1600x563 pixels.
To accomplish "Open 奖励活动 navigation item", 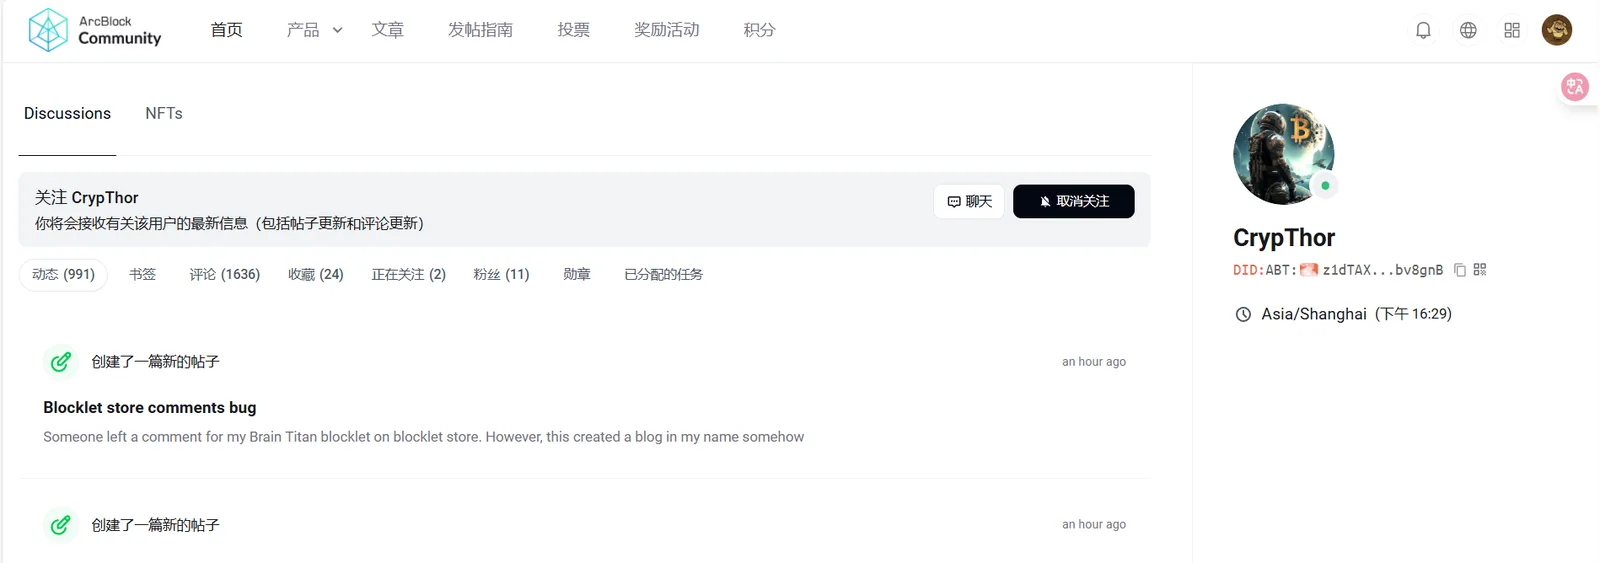I will (x=667, y=30).
